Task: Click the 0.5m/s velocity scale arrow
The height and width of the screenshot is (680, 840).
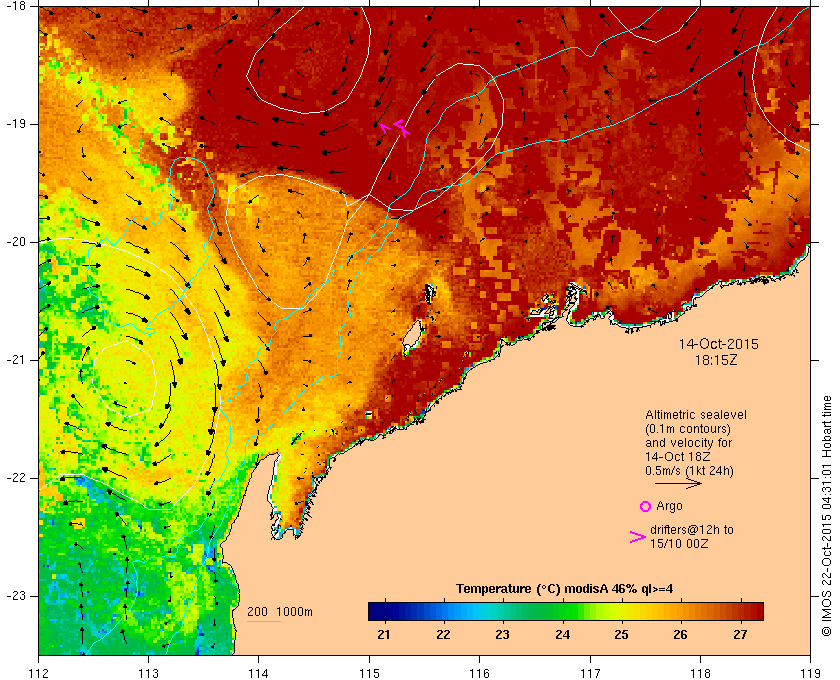Action: [x=678, y=484]
